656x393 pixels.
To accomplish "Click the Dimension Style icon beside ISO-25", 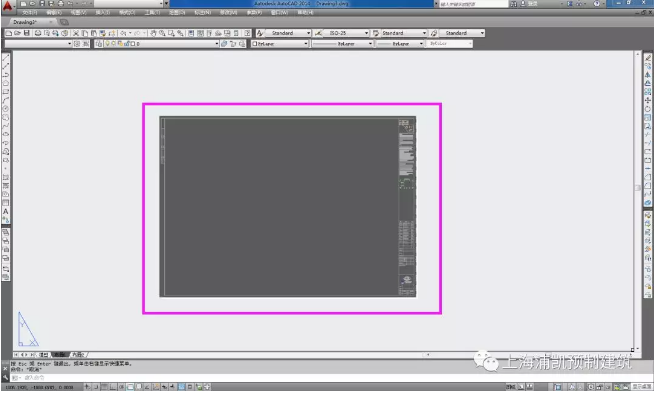I will (318, 33).
